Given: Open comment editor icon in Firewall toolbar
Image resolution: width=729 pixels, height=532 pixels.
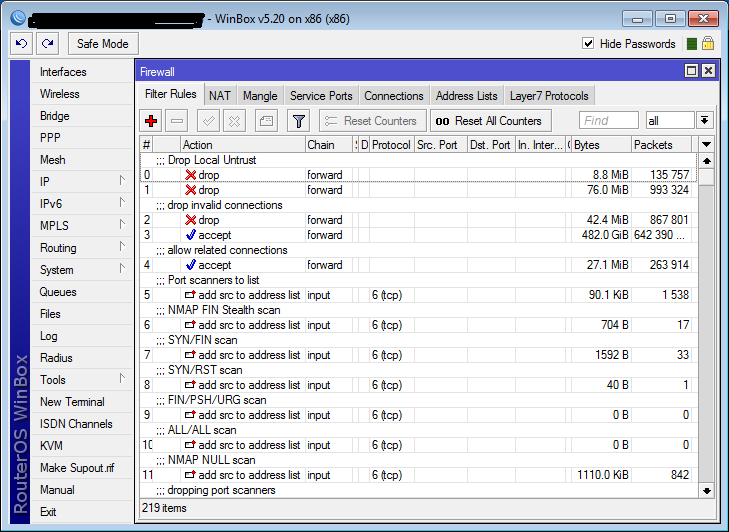Looking at the screenshot, I should click(266, 121).
